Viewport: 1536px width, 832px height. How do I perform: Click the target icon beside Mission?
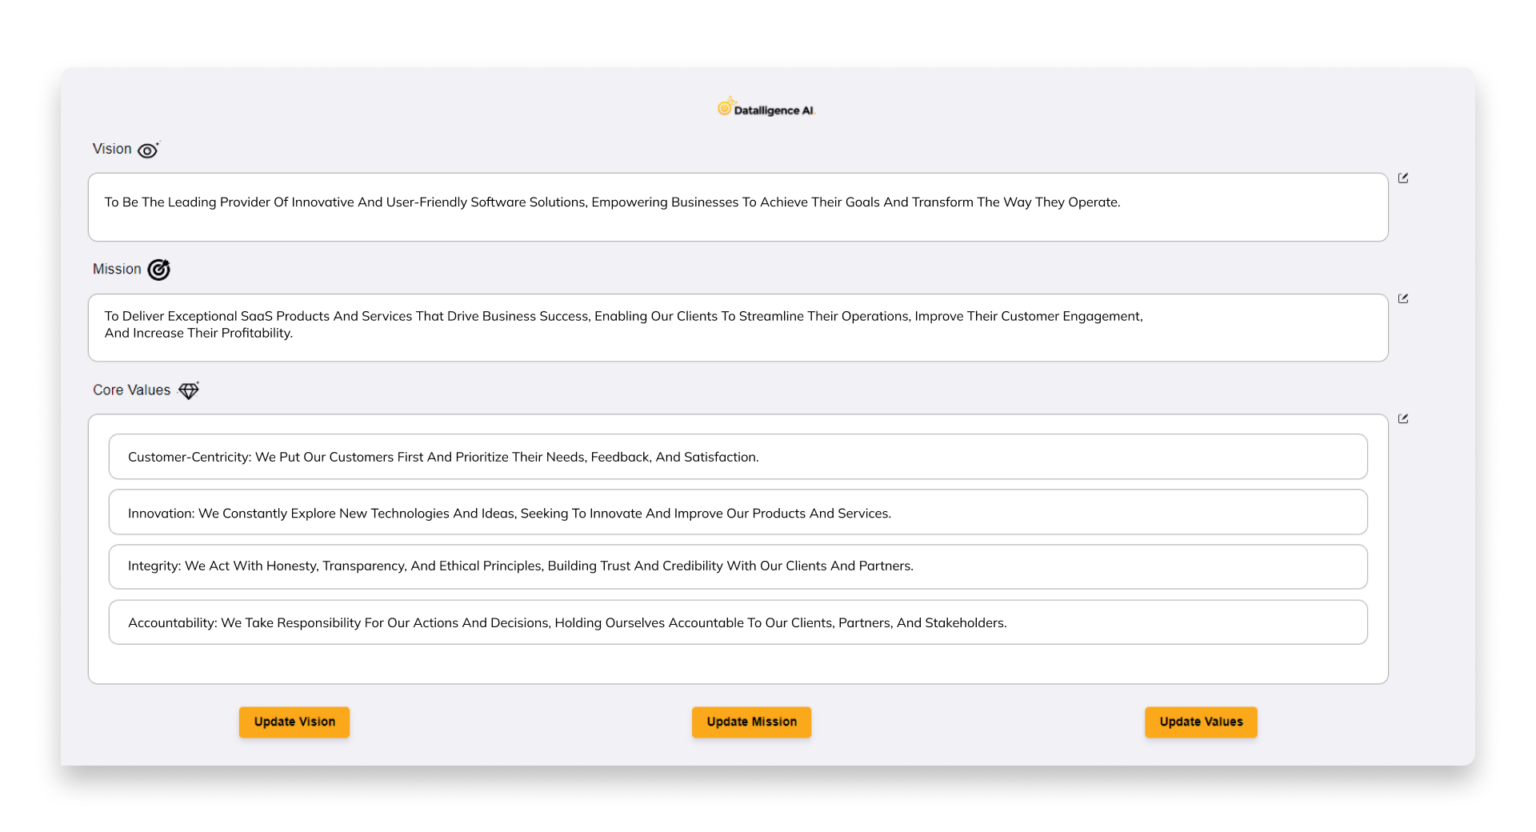[160, 269]
